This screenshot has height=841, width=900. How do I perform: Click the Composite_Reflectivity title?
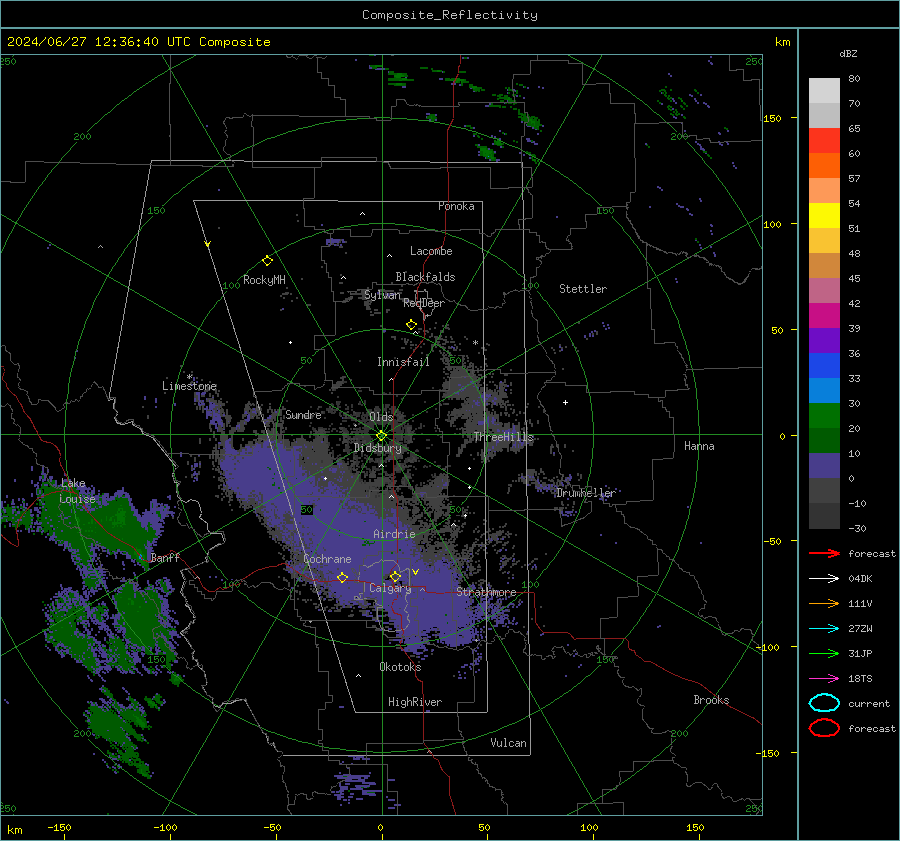point(450,15)
